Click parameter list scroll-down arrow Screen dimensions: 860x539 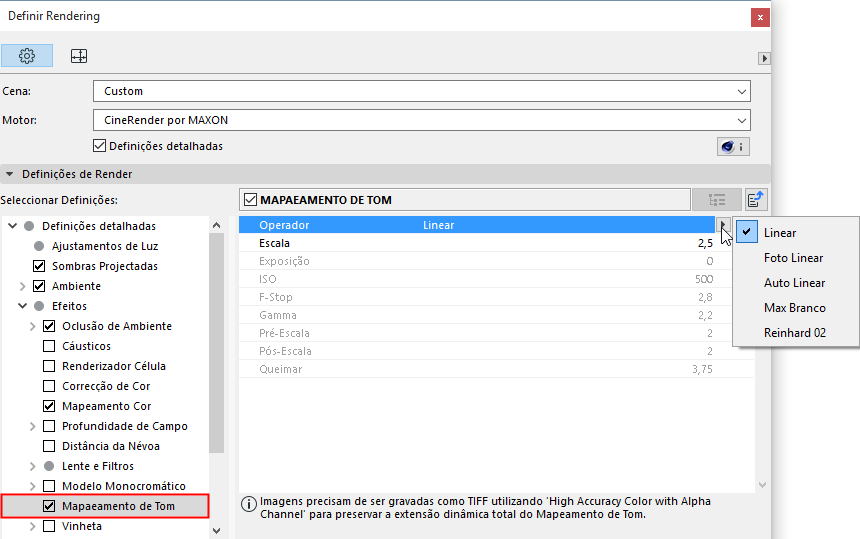[762, 485]
